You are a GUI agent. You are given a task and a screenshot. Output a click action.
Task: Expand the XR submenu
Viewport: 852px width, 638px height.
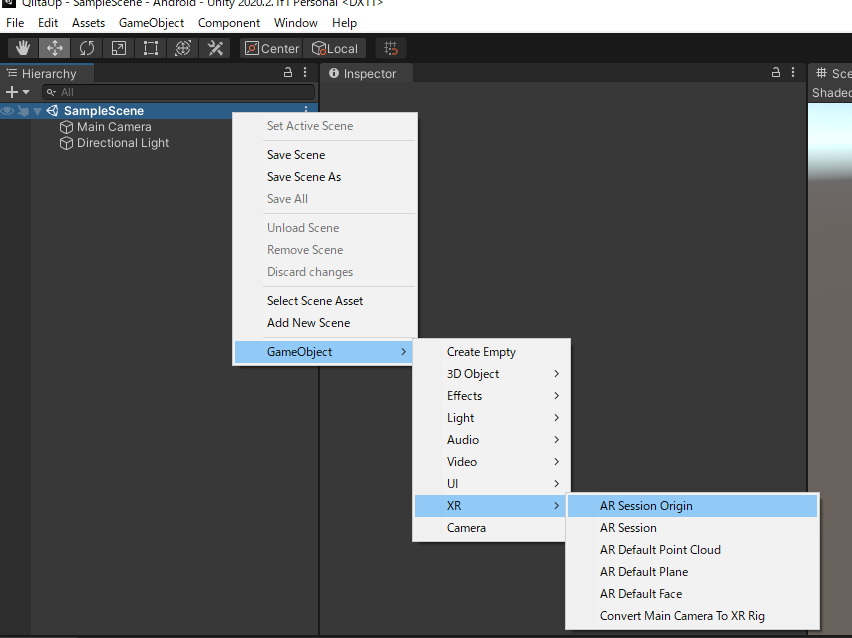click(x=490, y=506)
